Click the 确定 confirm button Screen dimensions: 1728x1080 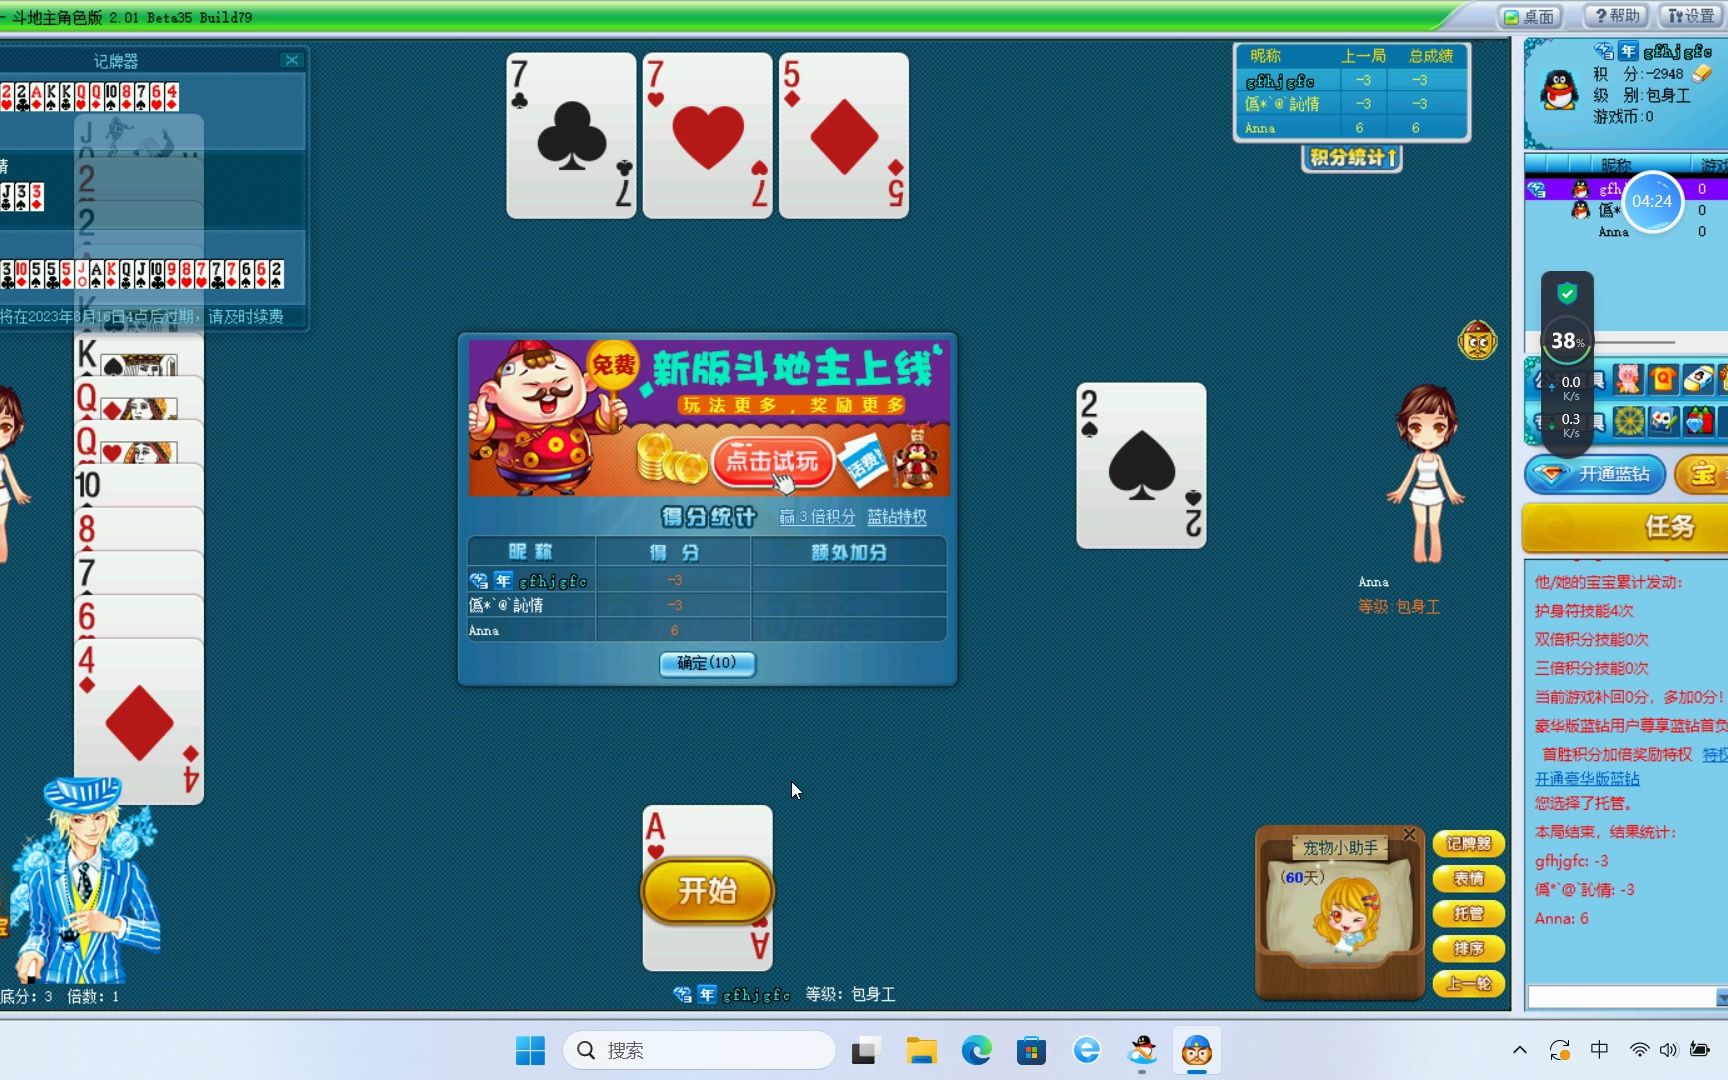click(x=707, y=663)
